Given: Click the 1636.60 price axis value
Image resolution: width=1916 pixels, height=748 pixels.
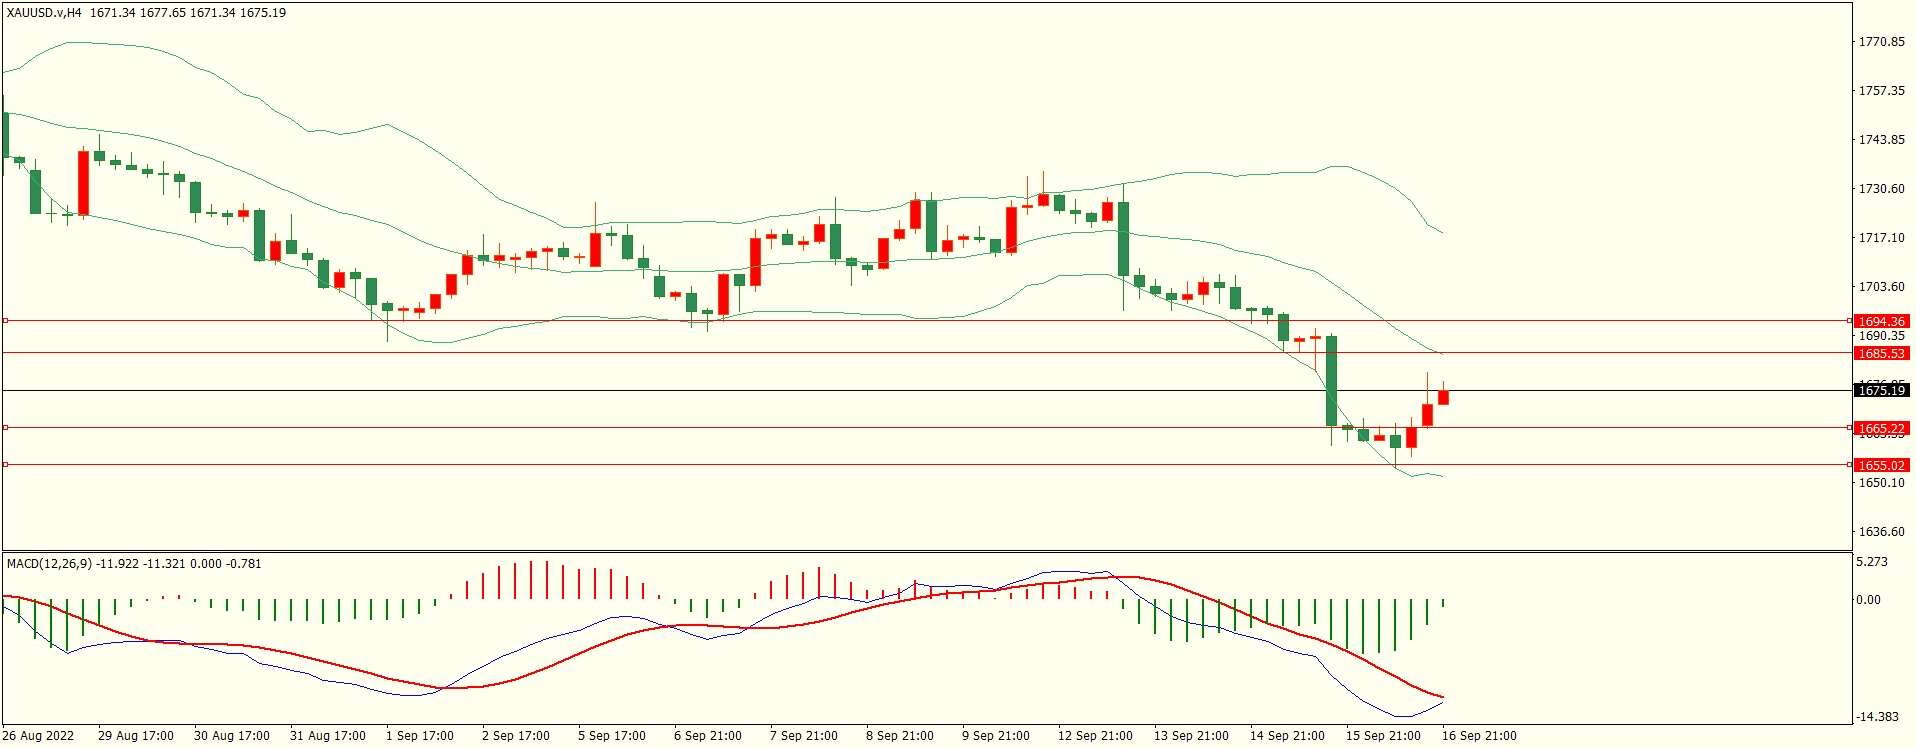Looking at the screenshot, I should pos(1881,532).
